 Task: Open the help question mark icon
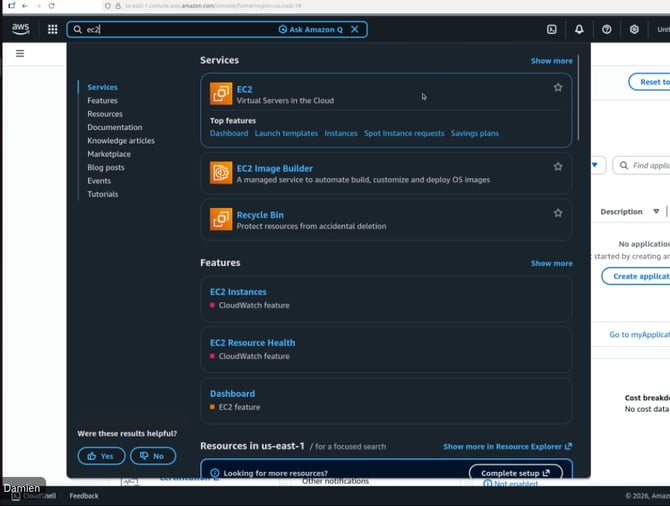[606, 30]
